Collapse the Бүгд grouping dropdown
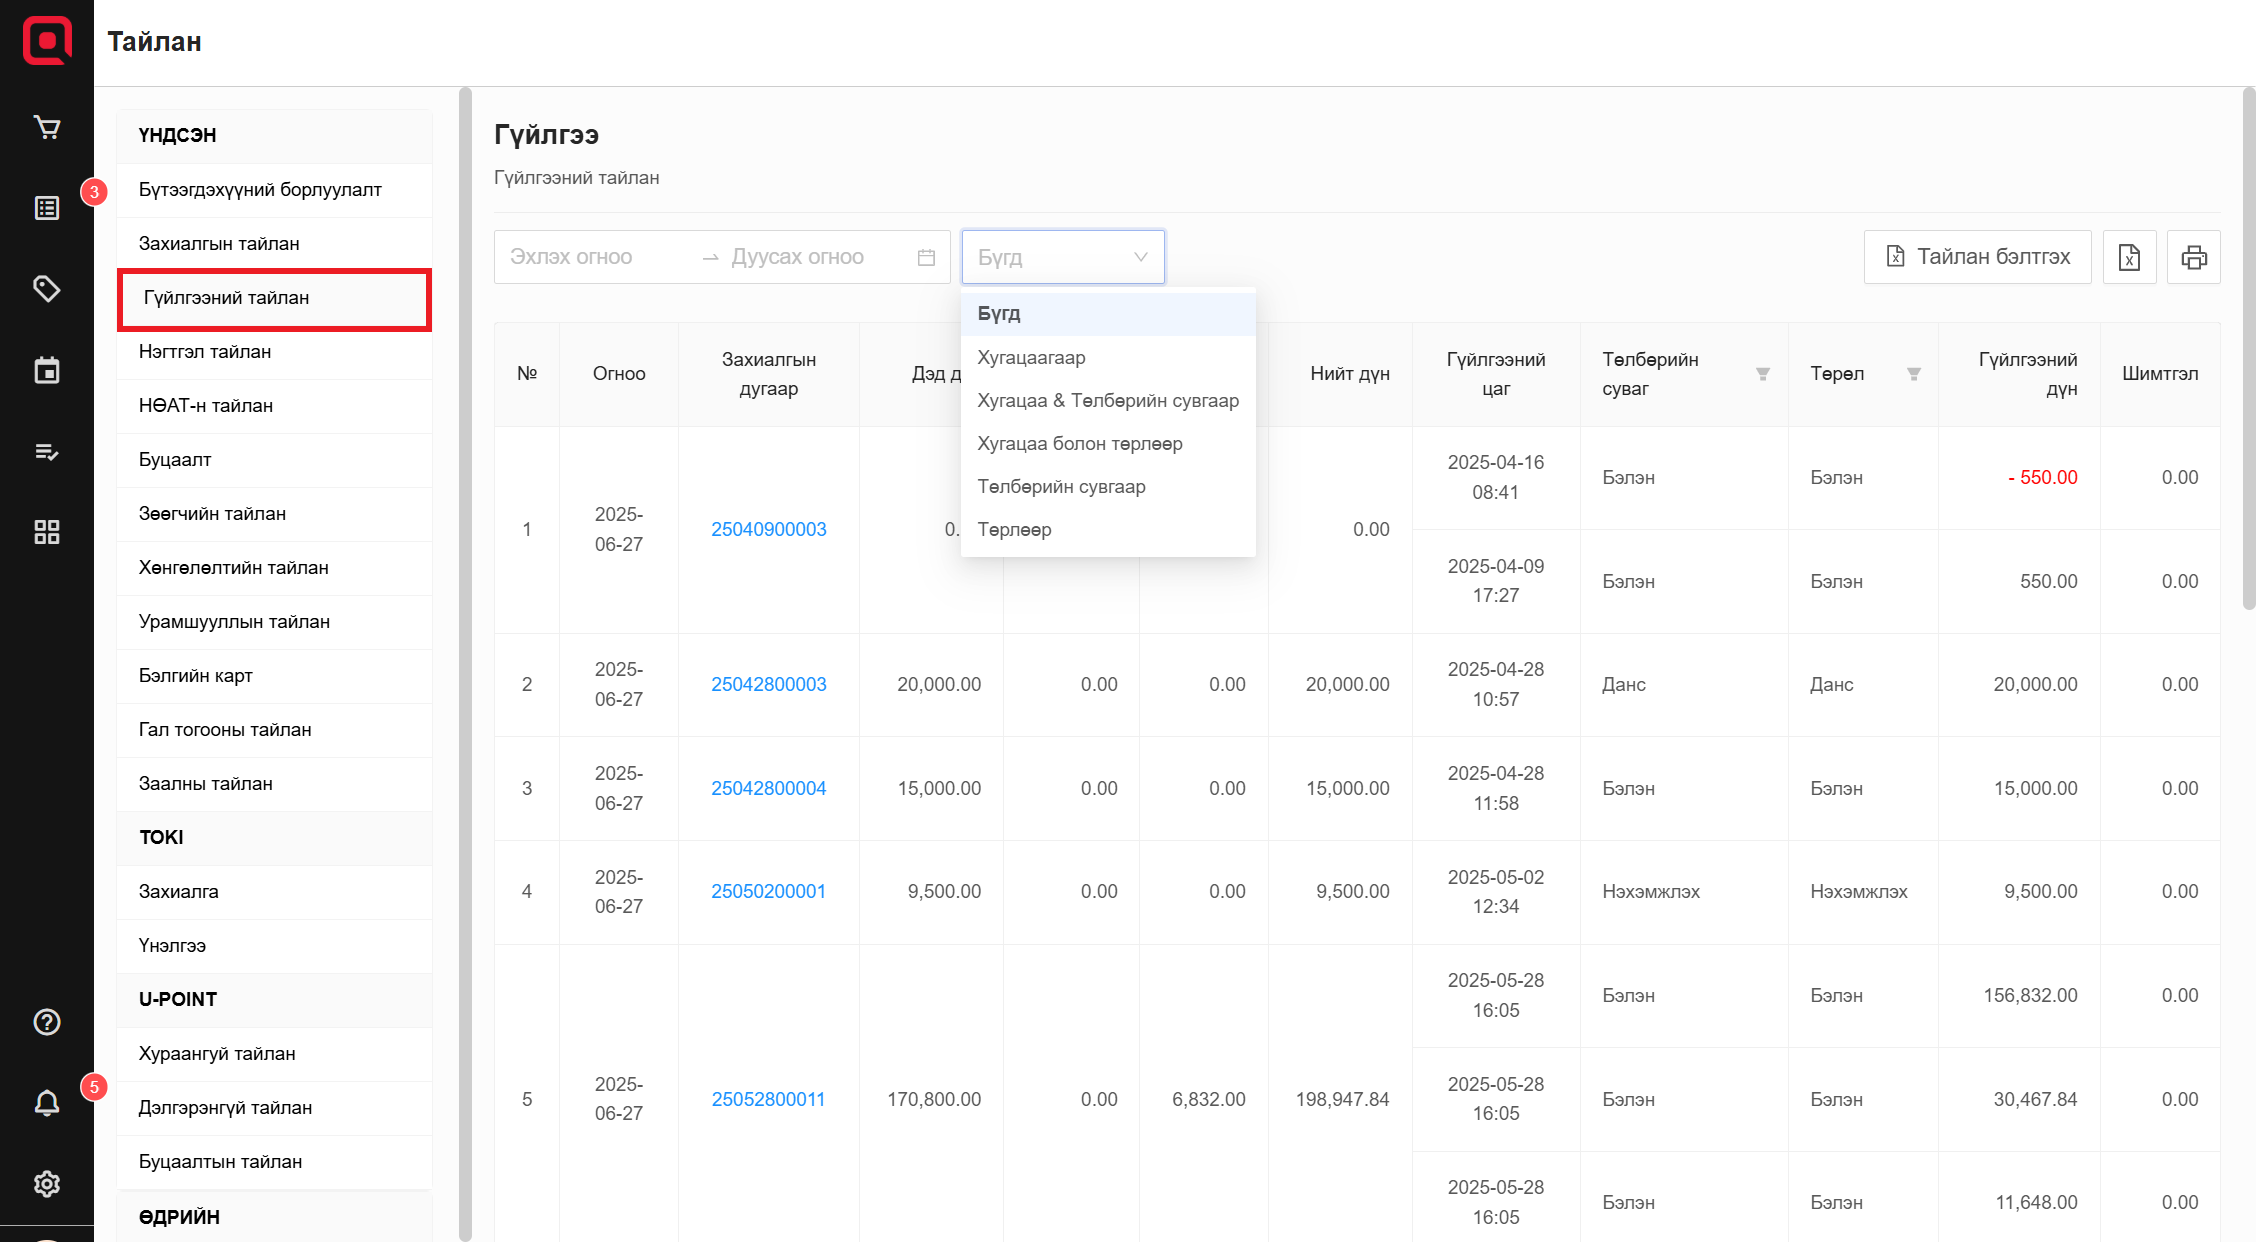 pos(1062,257)
